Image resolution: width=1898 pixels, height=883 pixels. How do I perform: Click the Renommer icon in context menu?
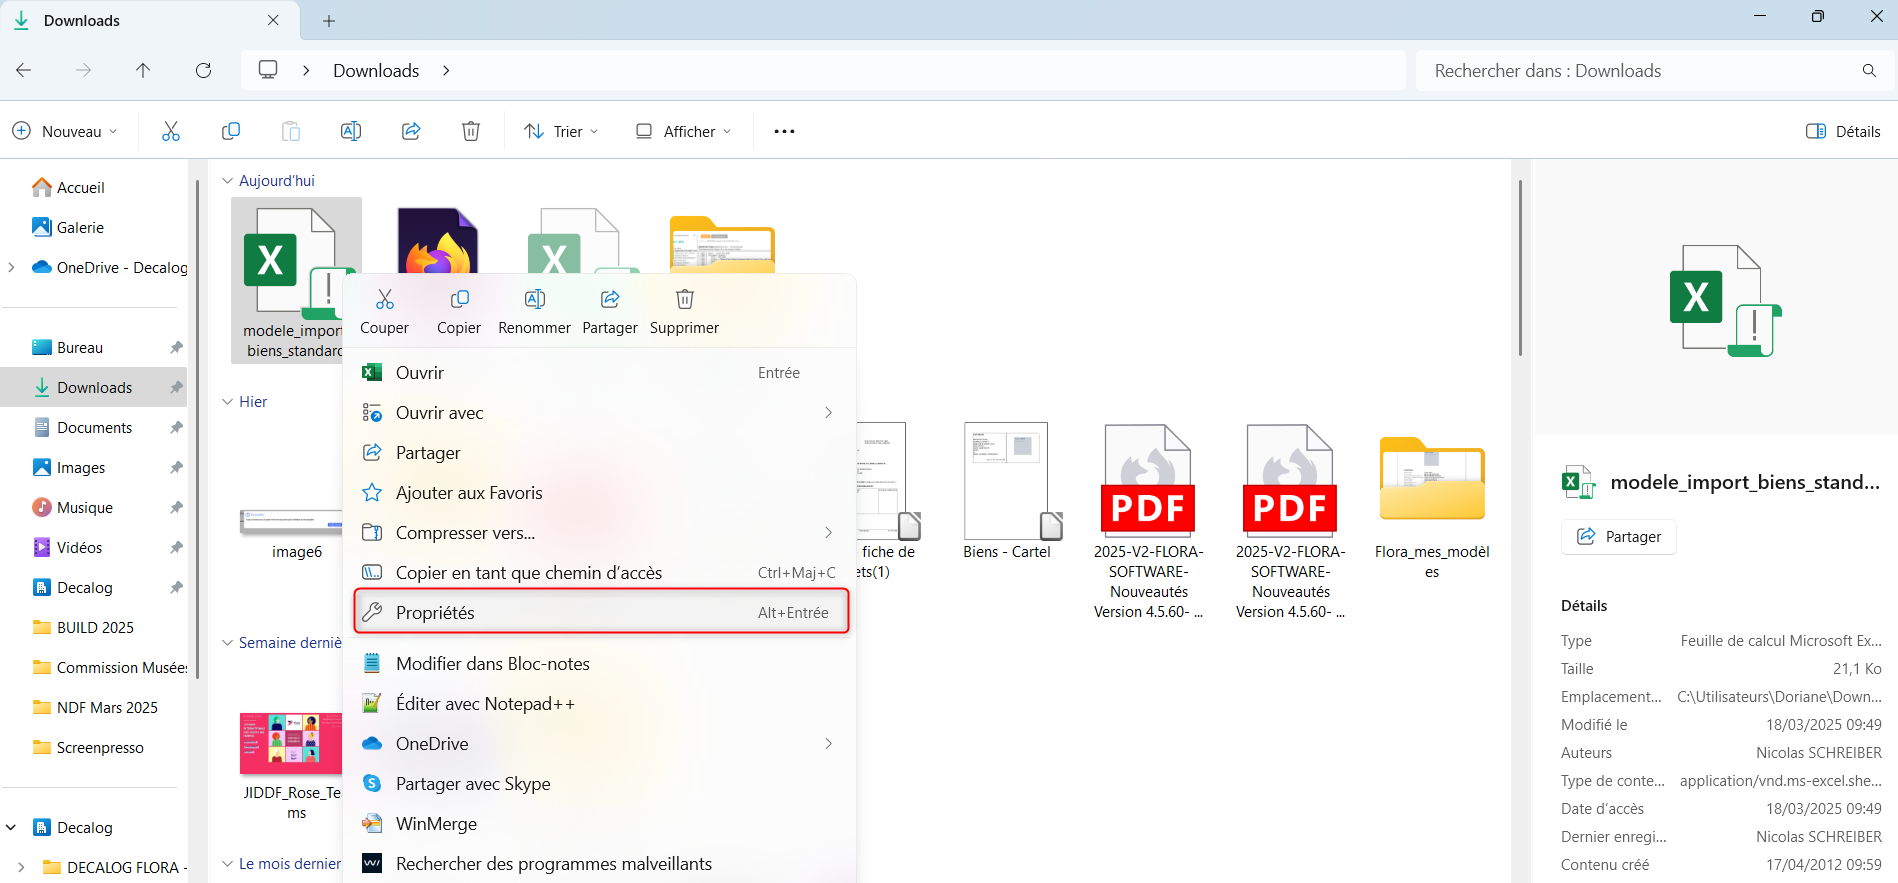coord(534,300)
